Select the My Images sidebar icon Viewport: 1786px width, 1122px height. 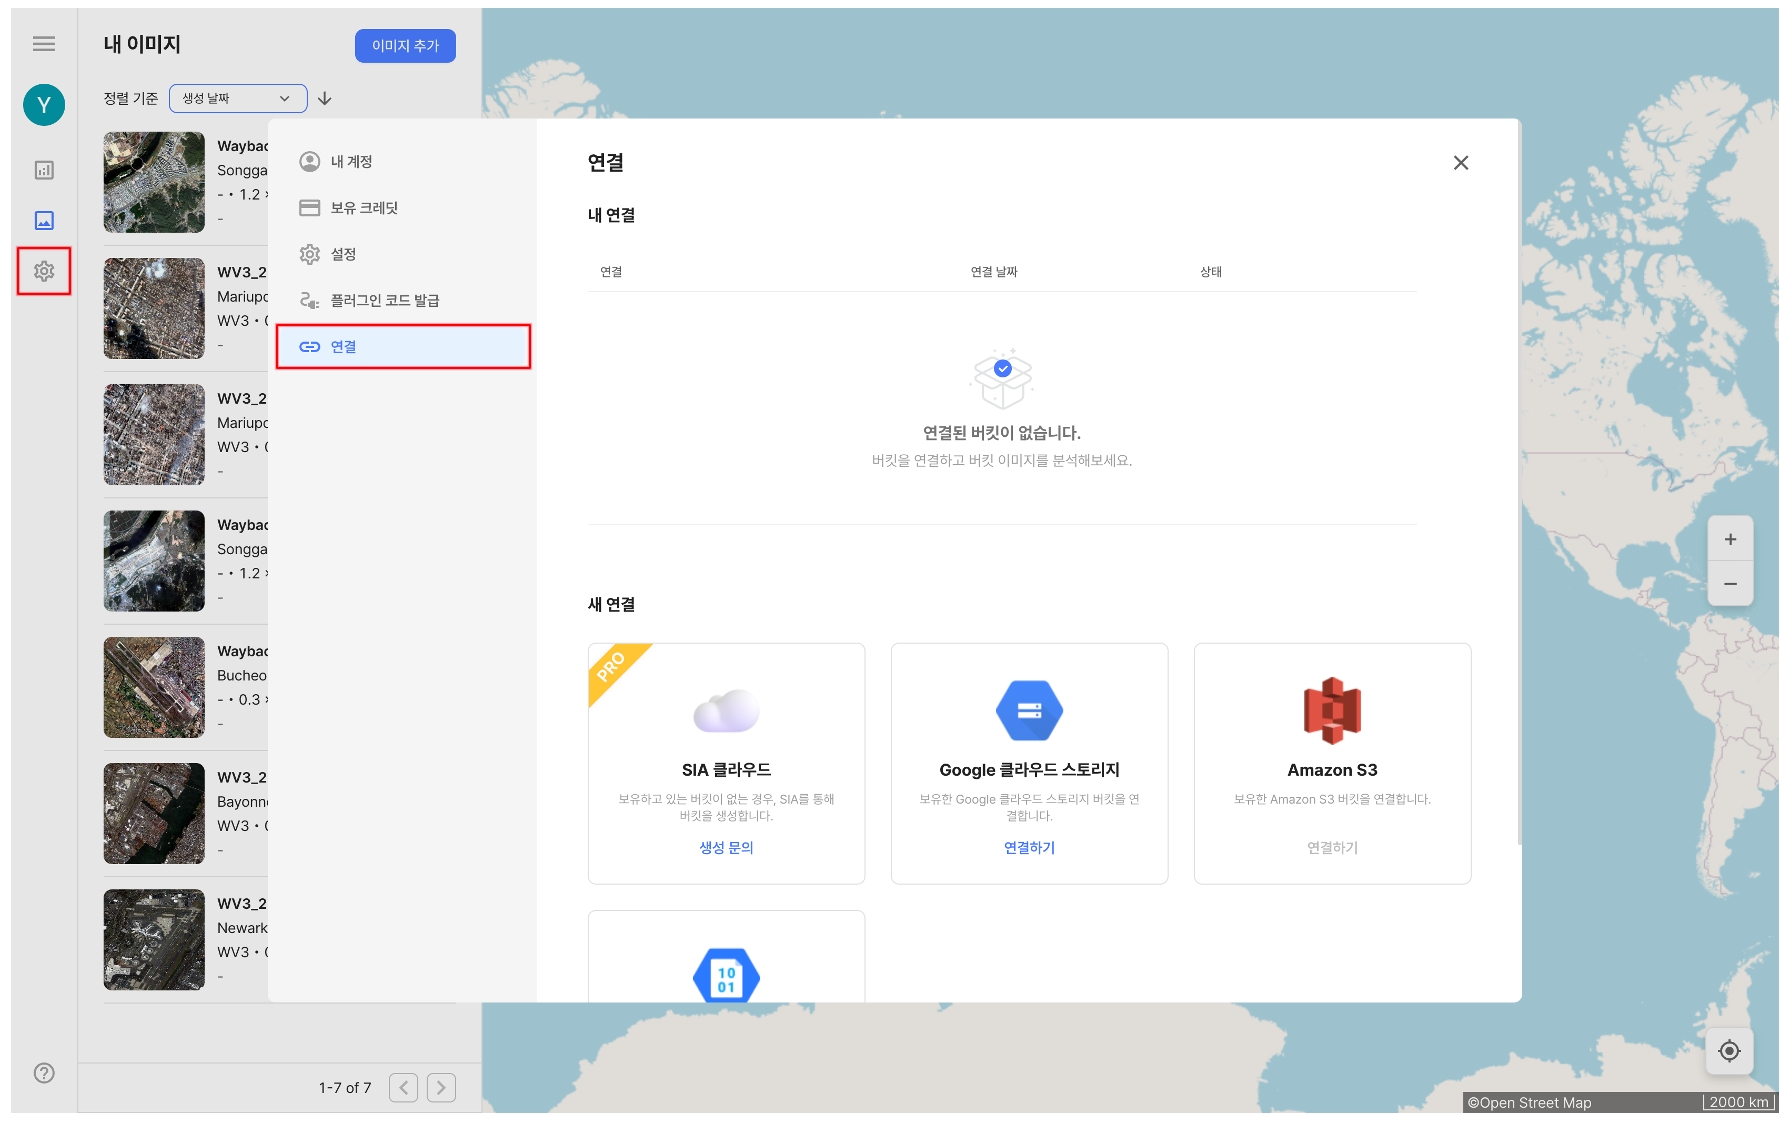[44, 220]
